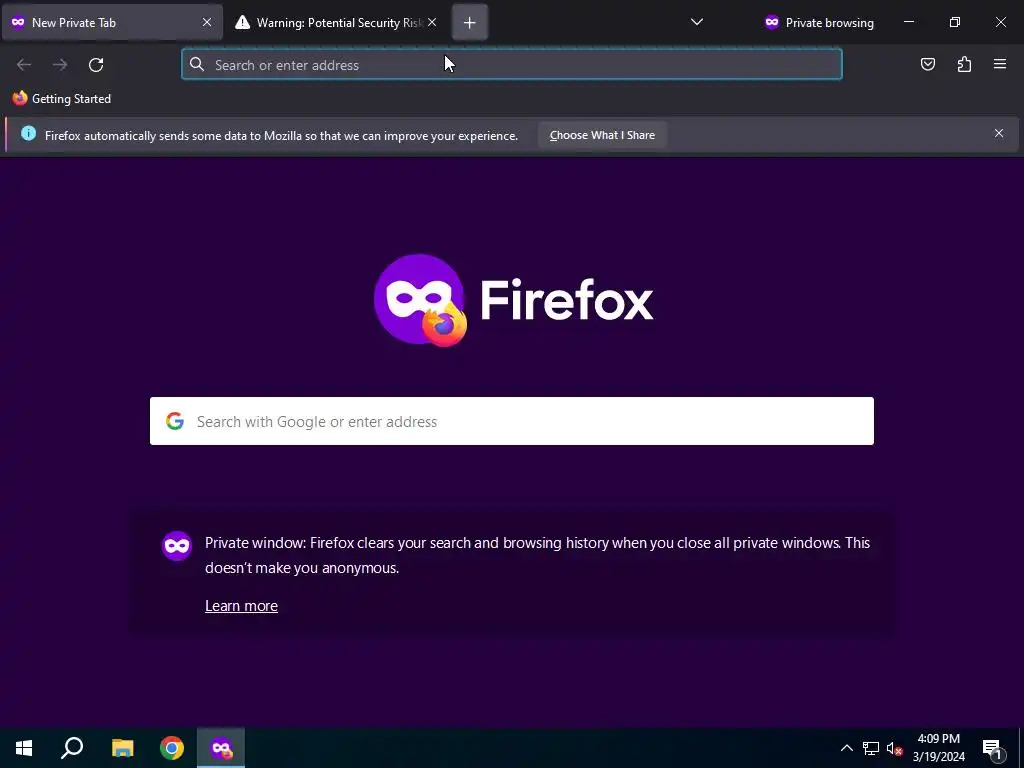1024x768 pixels.
Task: Expand the list all tabs chevron
Action: coord(697,22)
